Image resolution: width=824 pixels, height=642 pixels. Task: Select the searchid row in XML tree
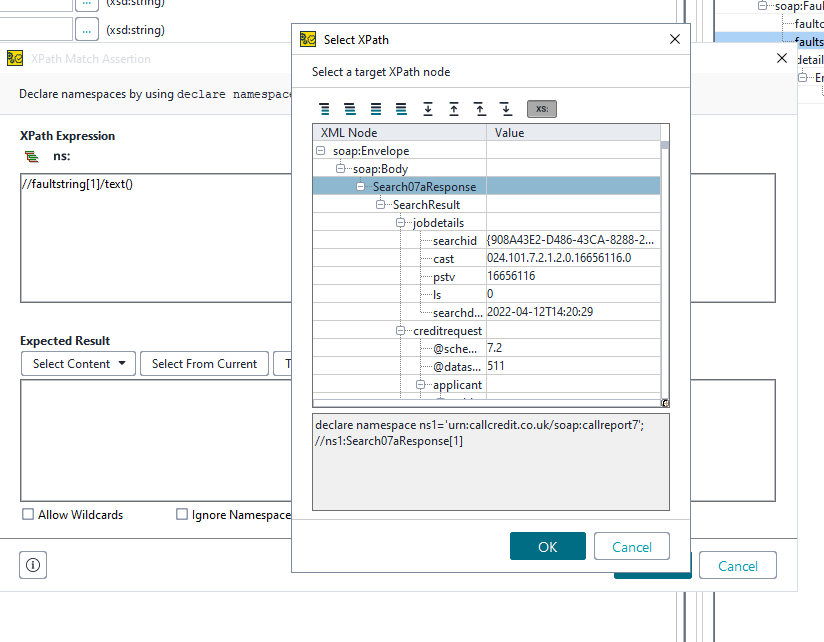pos(454,241)
